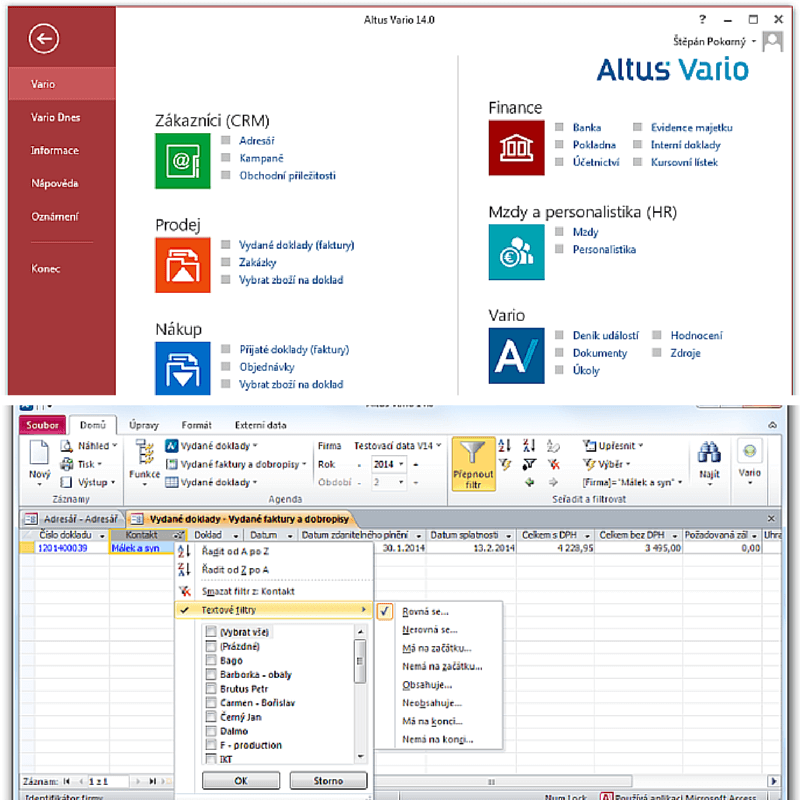This screenshot has height=800, width=800.
Task: Check the Černý Jan checkbox
Action: click(x=211, y=717)
